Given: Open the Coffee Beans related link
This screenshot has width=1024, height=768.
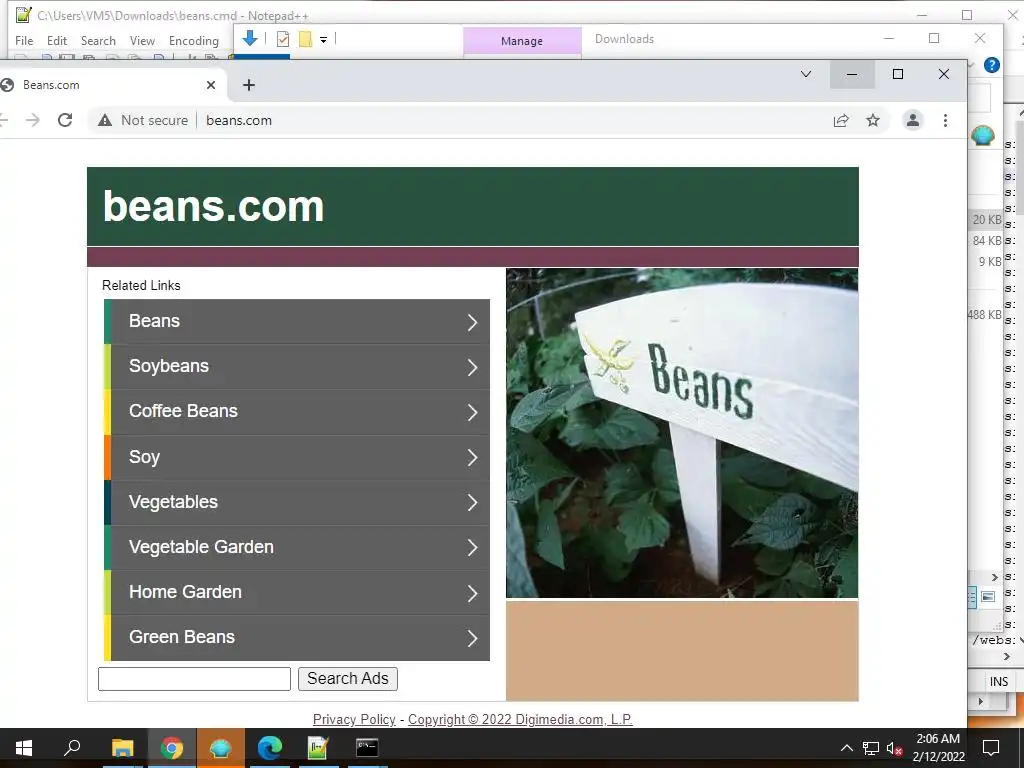Looking at the screenshot, I should point(297,411).
